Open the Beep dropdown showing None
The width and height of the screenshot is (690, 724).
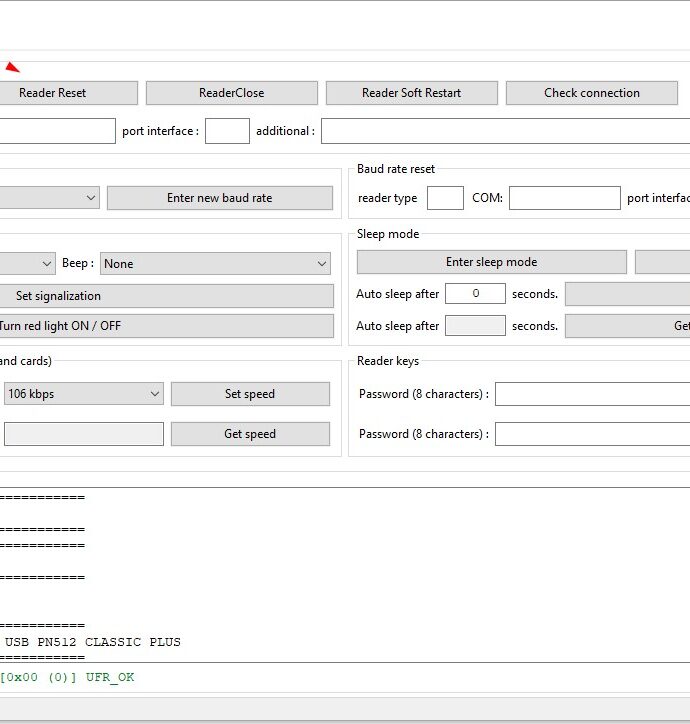point(215,264)
